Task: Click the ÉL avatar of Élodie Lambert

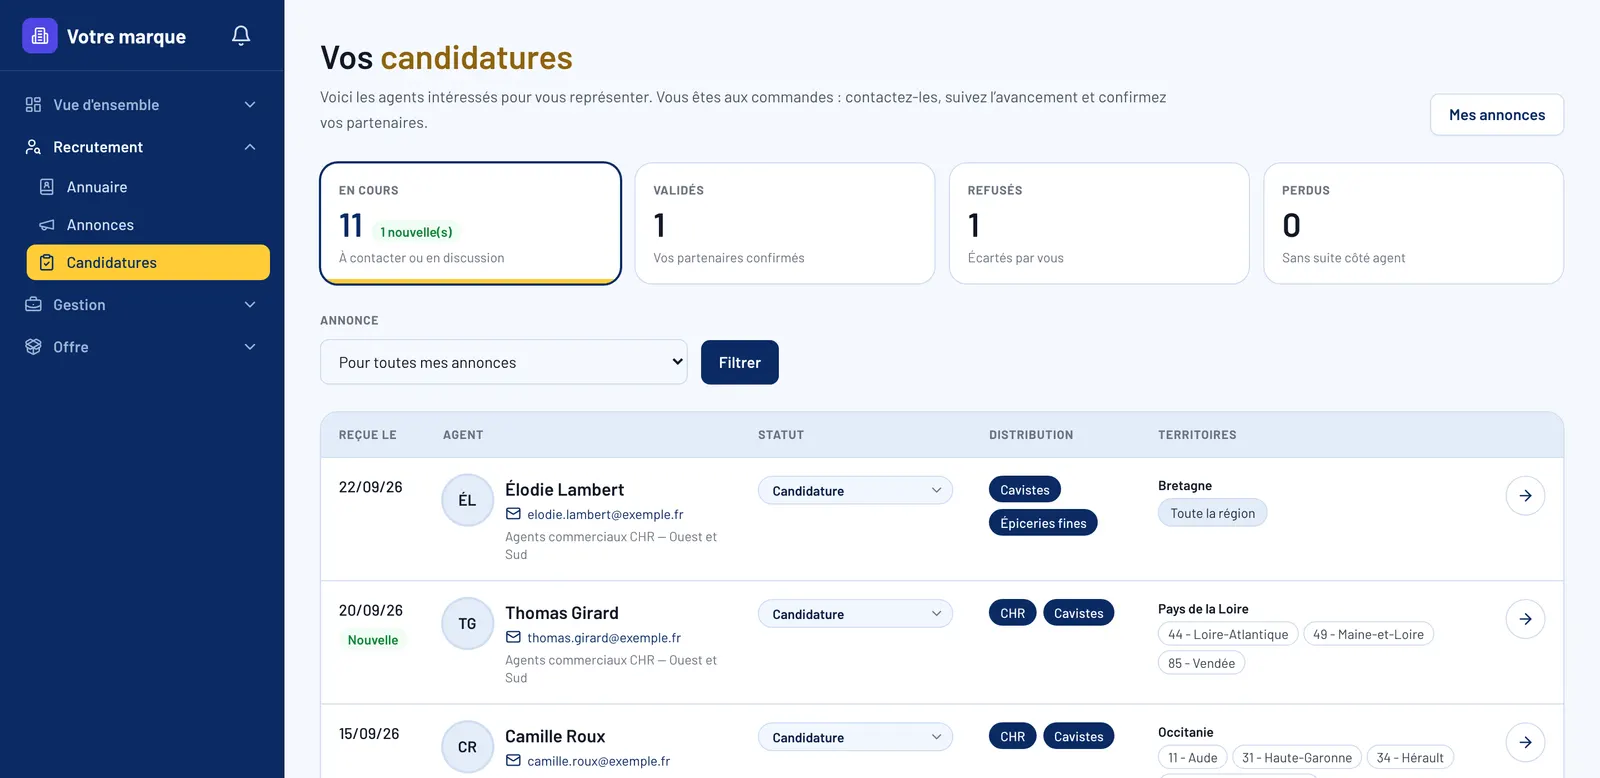Action: (x=467, y=500)
